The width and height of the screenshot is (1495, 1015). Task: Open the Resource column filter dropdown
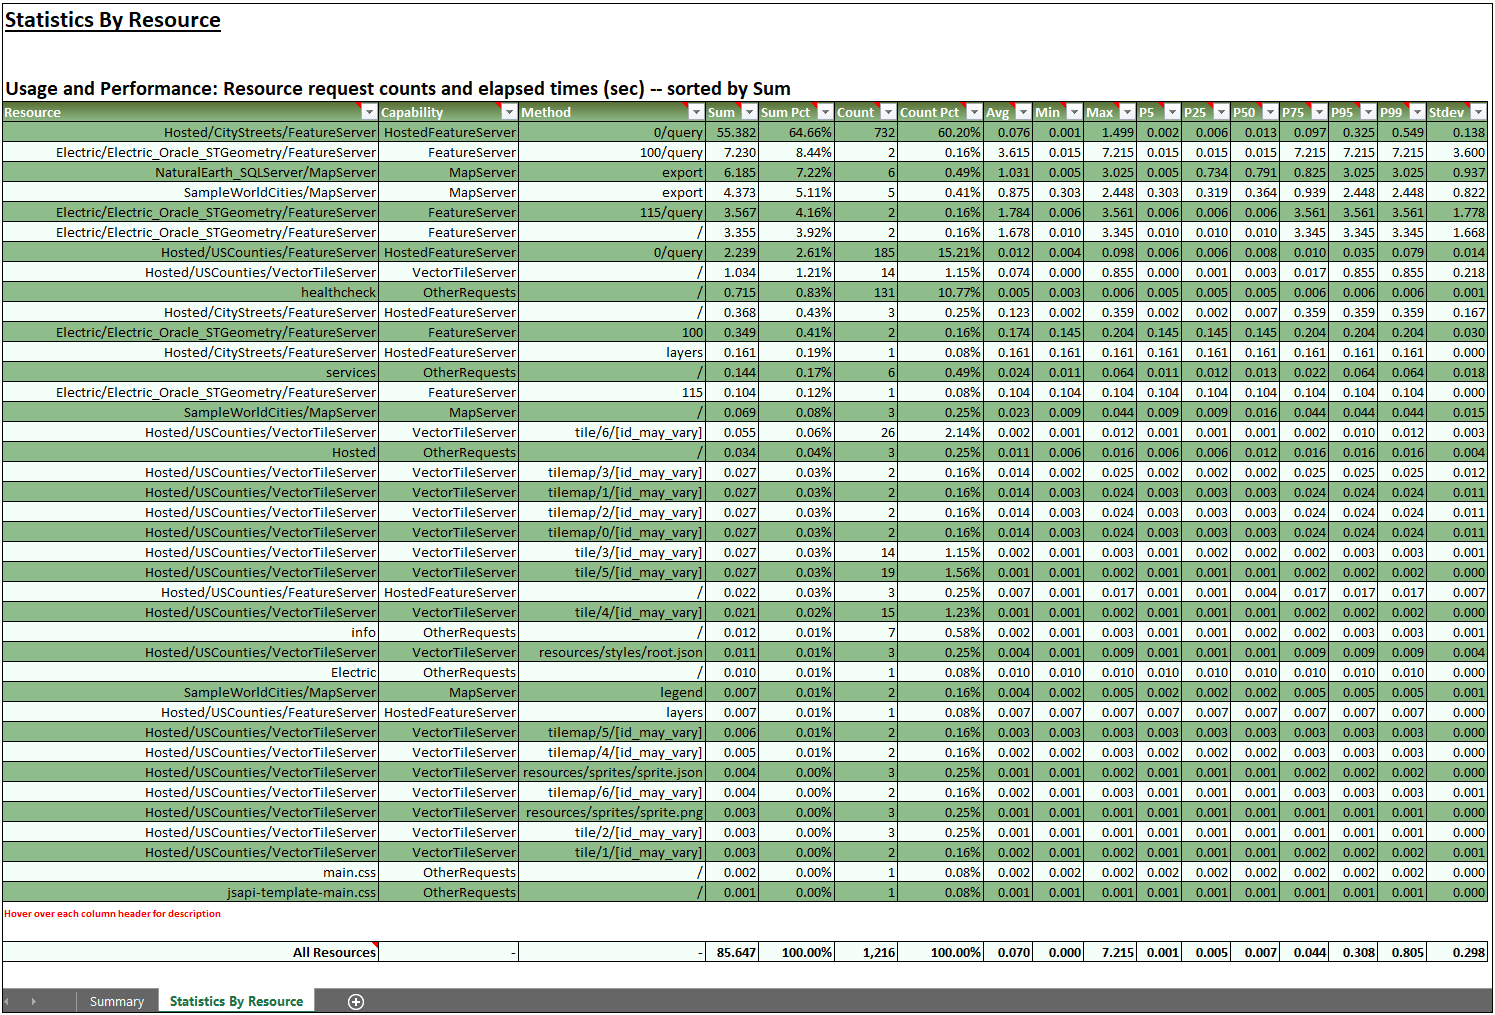tap(369, 112)
